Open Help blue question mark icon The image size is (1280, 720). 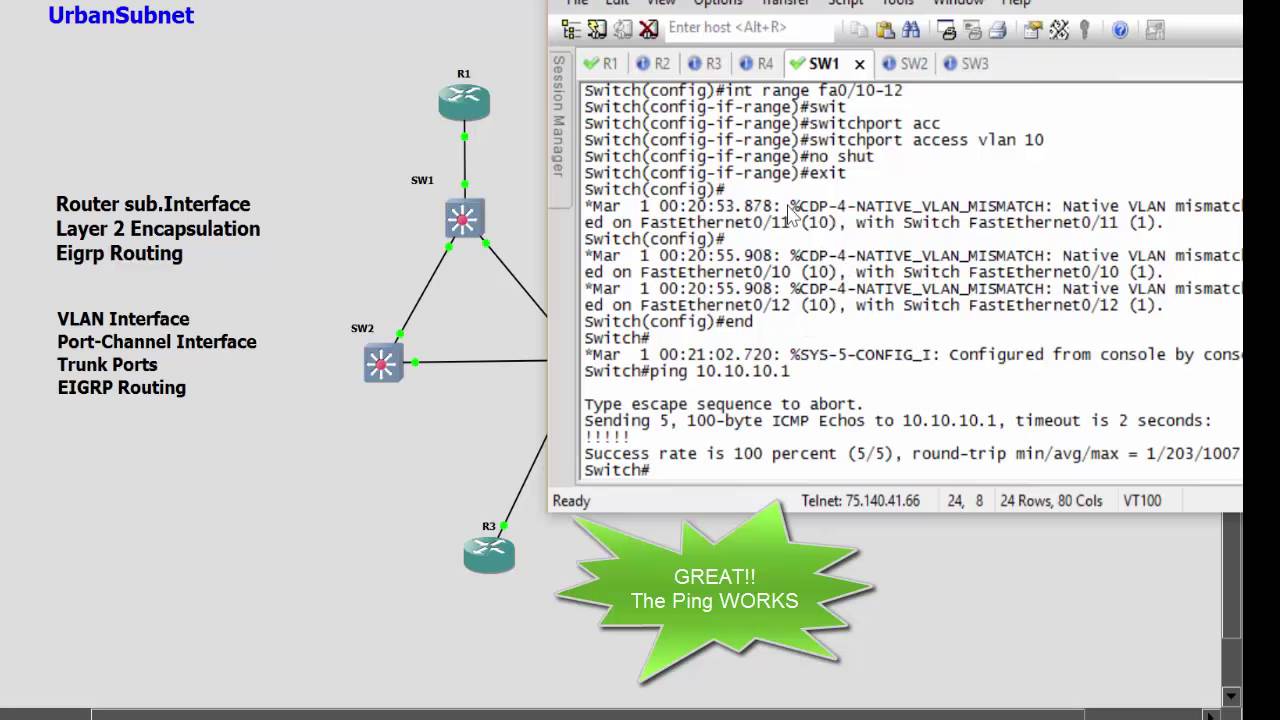[1120, 30]
